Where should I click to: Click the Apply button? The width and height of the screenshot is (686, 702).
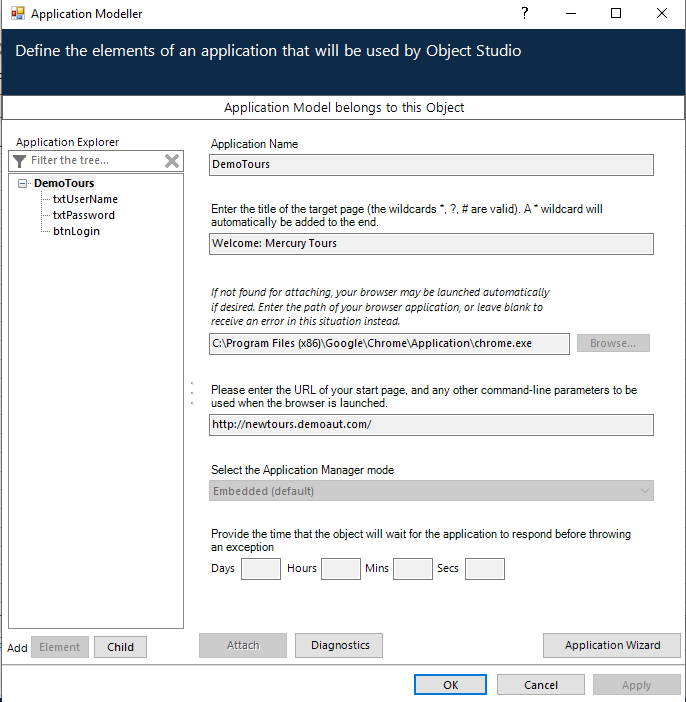[637, 685]
